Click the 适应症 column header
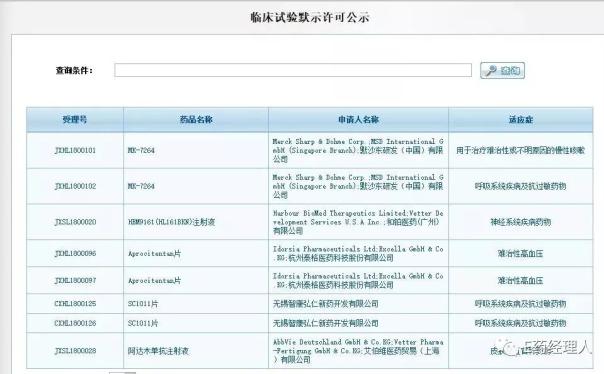 coord(521,120)
